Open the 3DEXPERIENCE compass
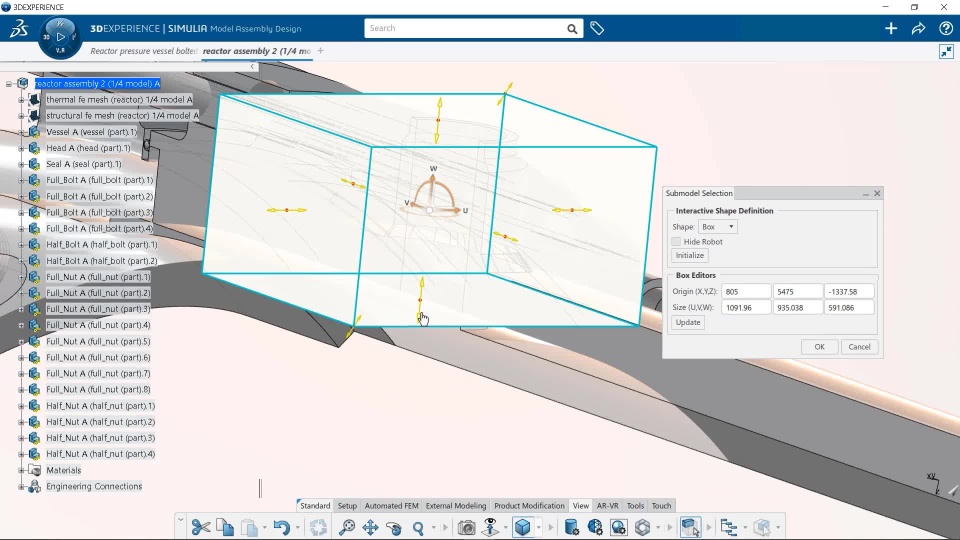The width and height of the screenshot is (960, 540). (60, 37)
